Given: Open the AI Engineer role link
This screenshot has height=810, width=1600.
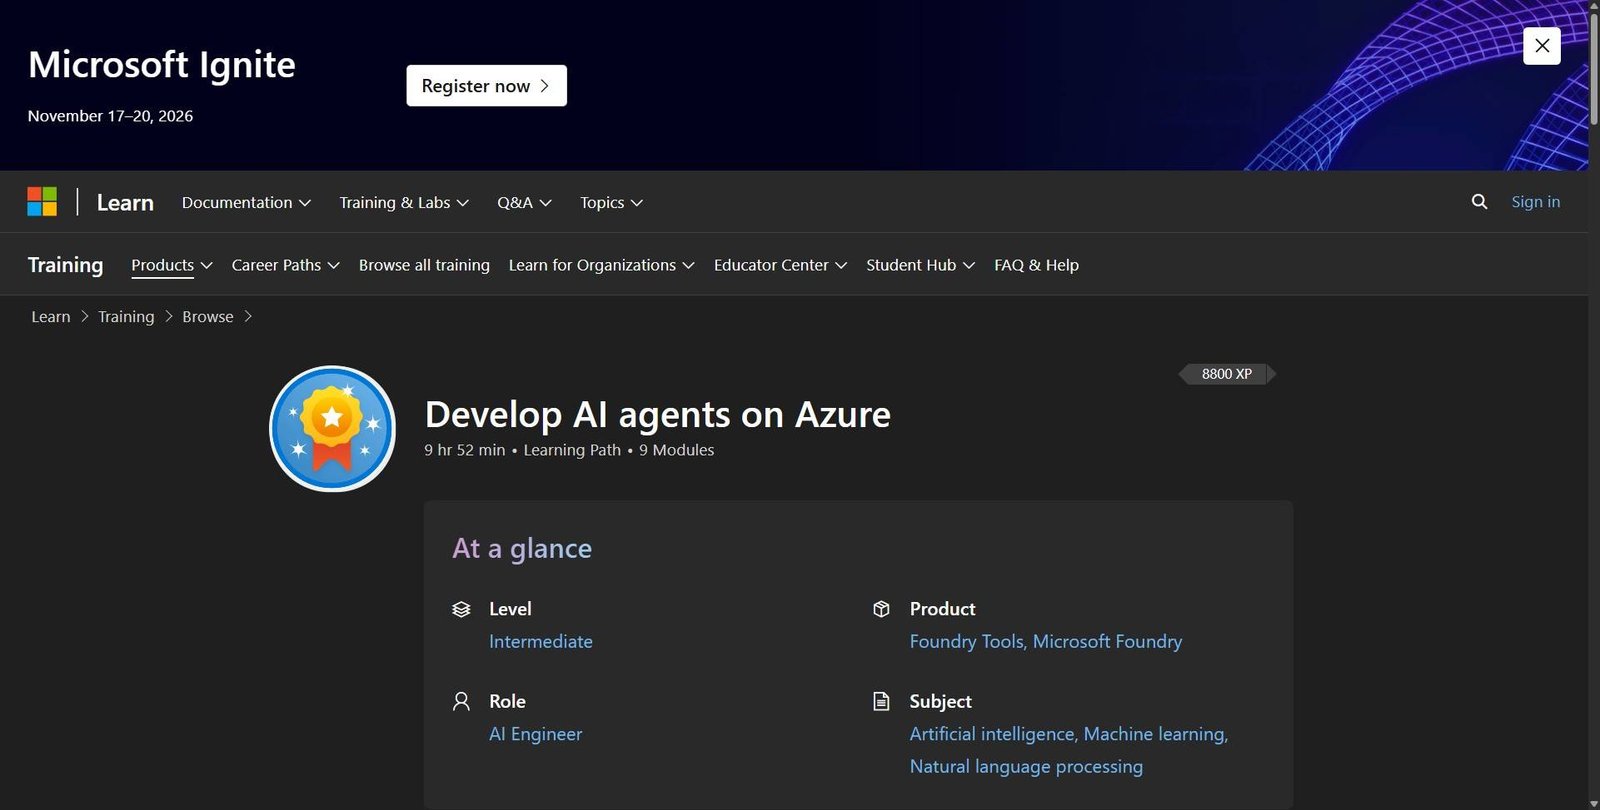Looking at the screenshot, I should click(x=535, y=734).
